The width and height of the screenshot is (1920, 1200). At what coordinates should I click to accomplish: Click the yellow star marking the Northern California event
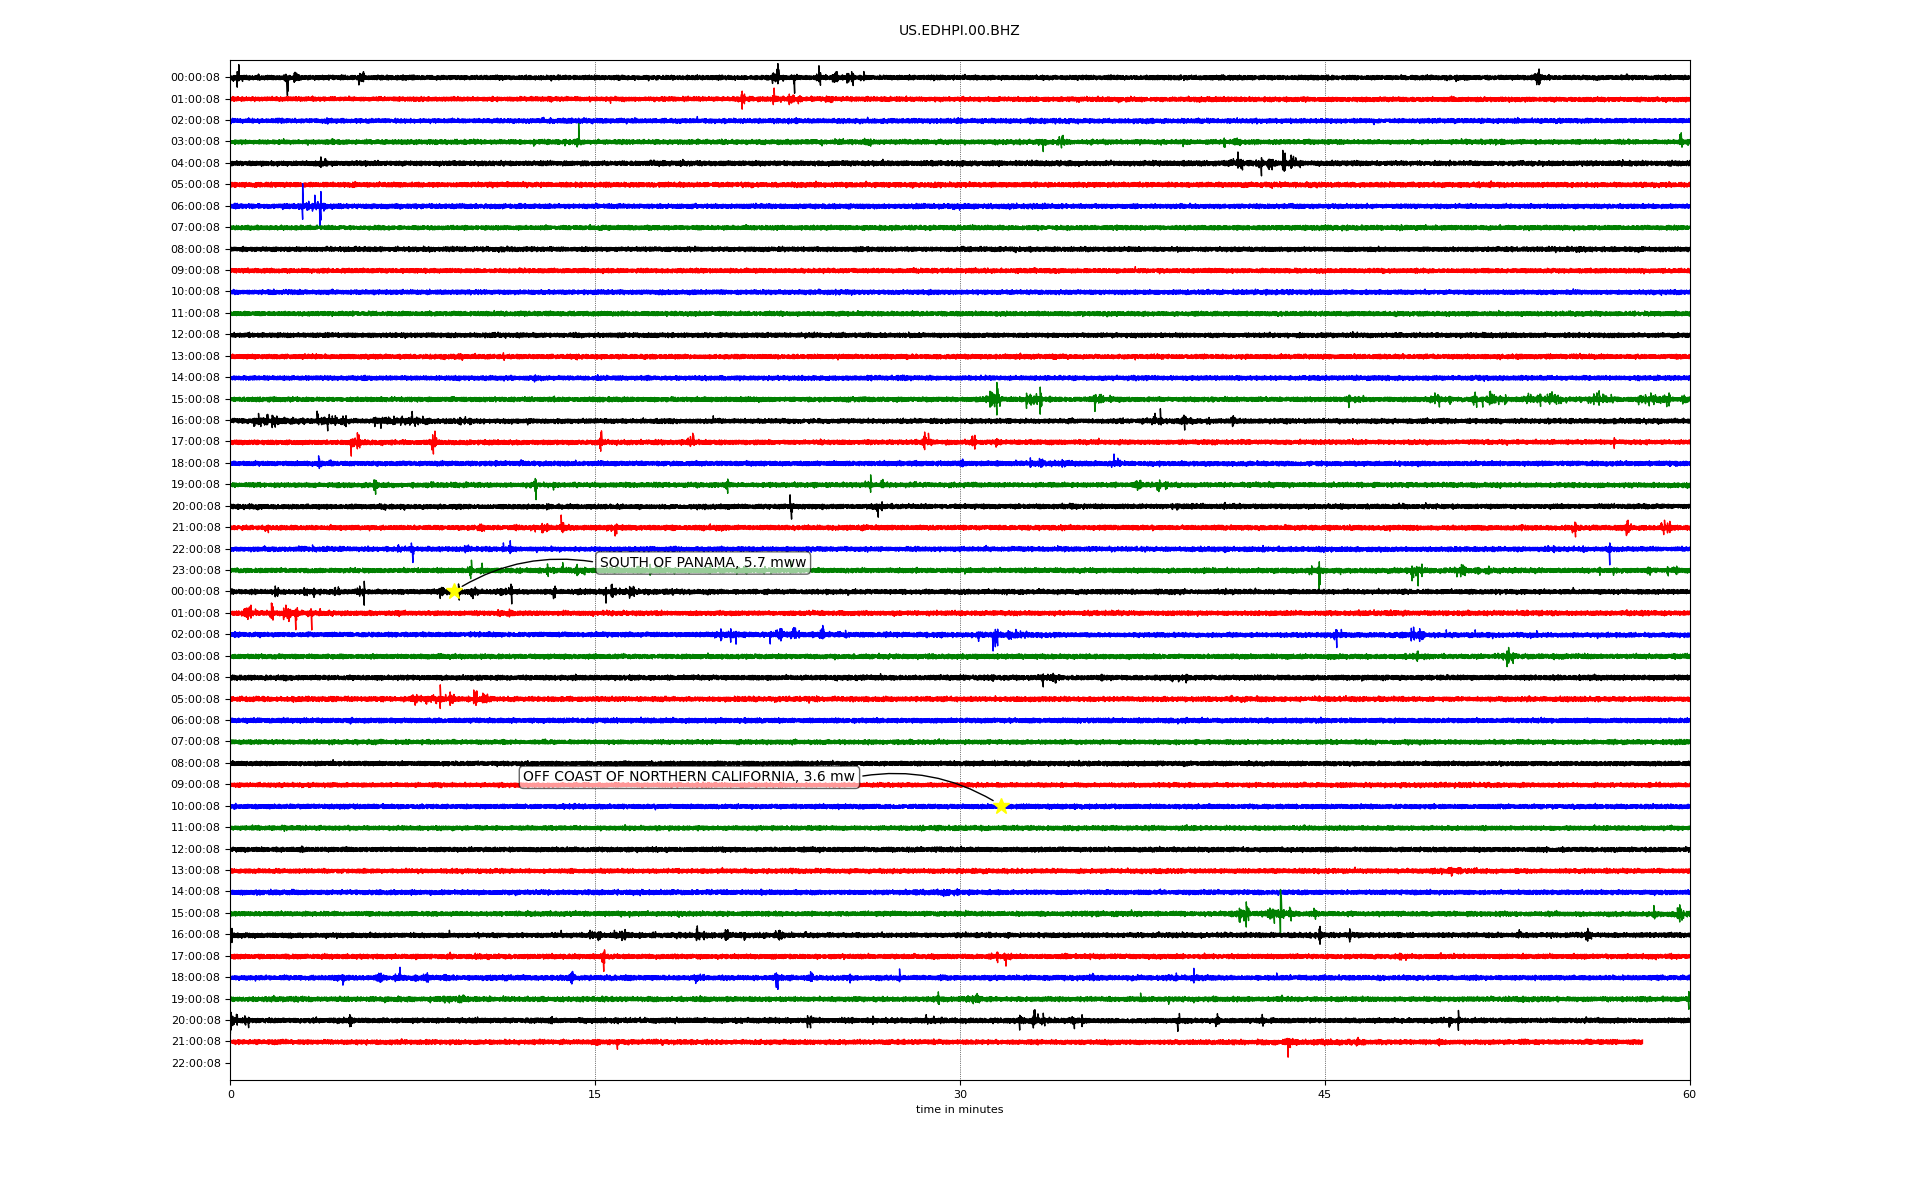coord(1001,806)
